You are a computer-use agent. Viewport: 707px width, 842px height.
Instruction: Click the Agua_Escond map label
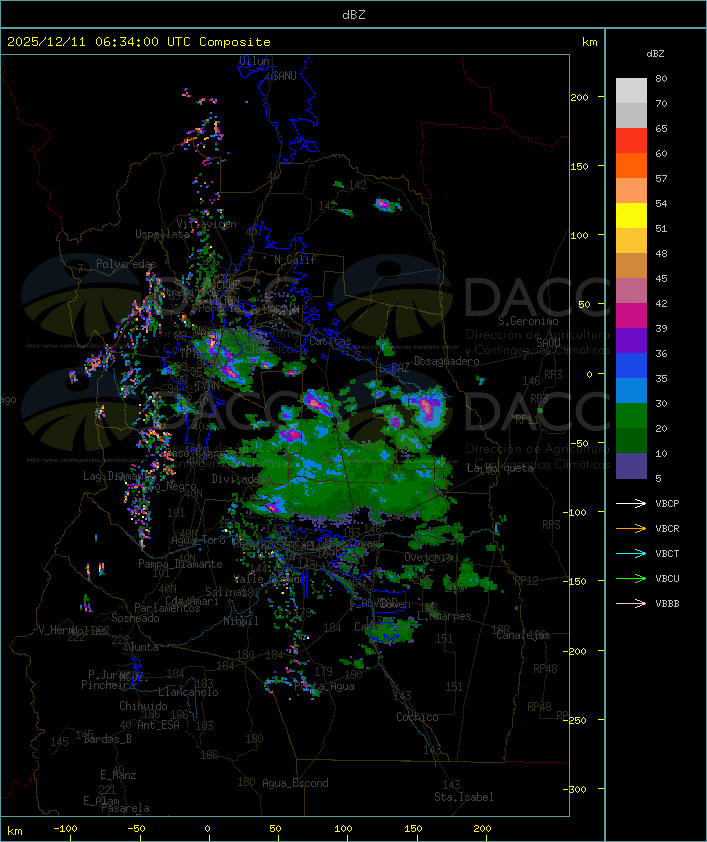point(295,783)
